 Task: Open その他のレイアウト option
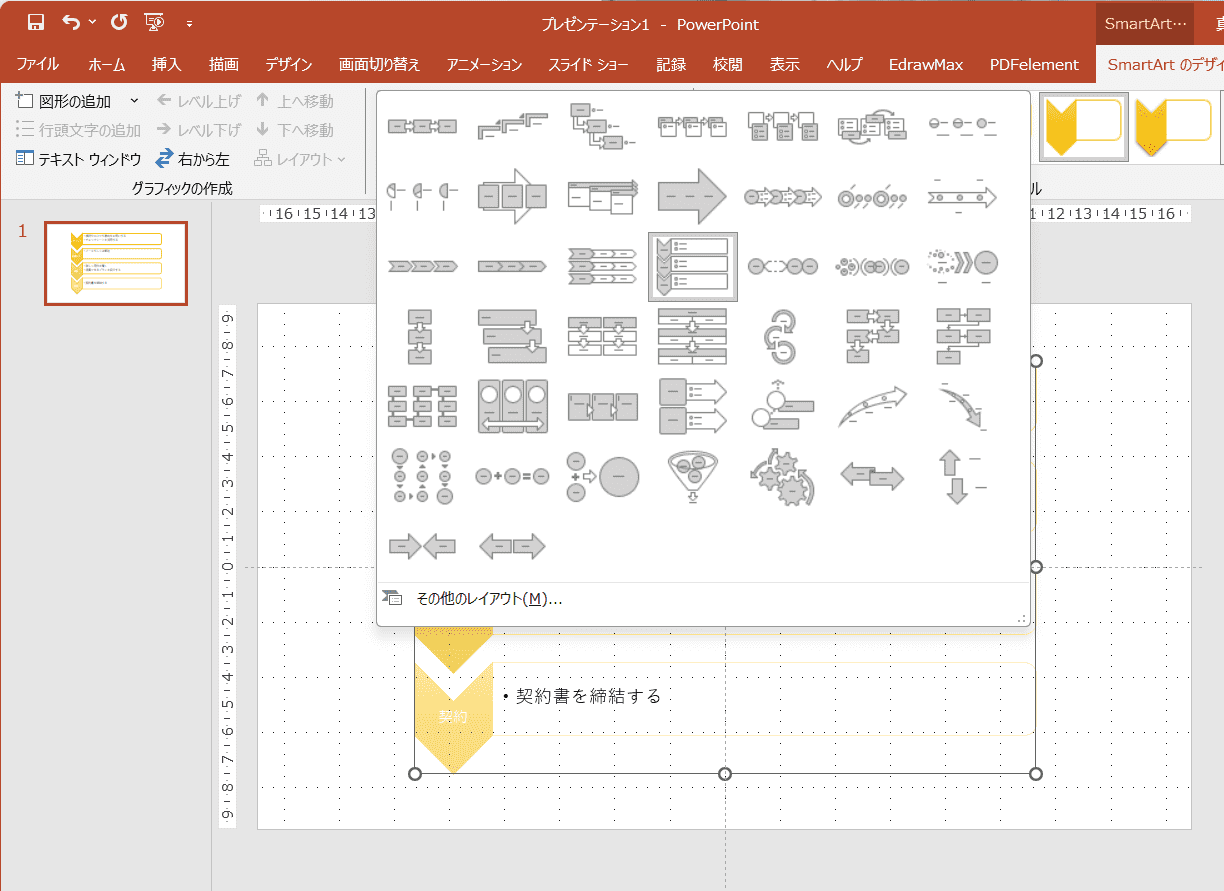click(488, 599)
